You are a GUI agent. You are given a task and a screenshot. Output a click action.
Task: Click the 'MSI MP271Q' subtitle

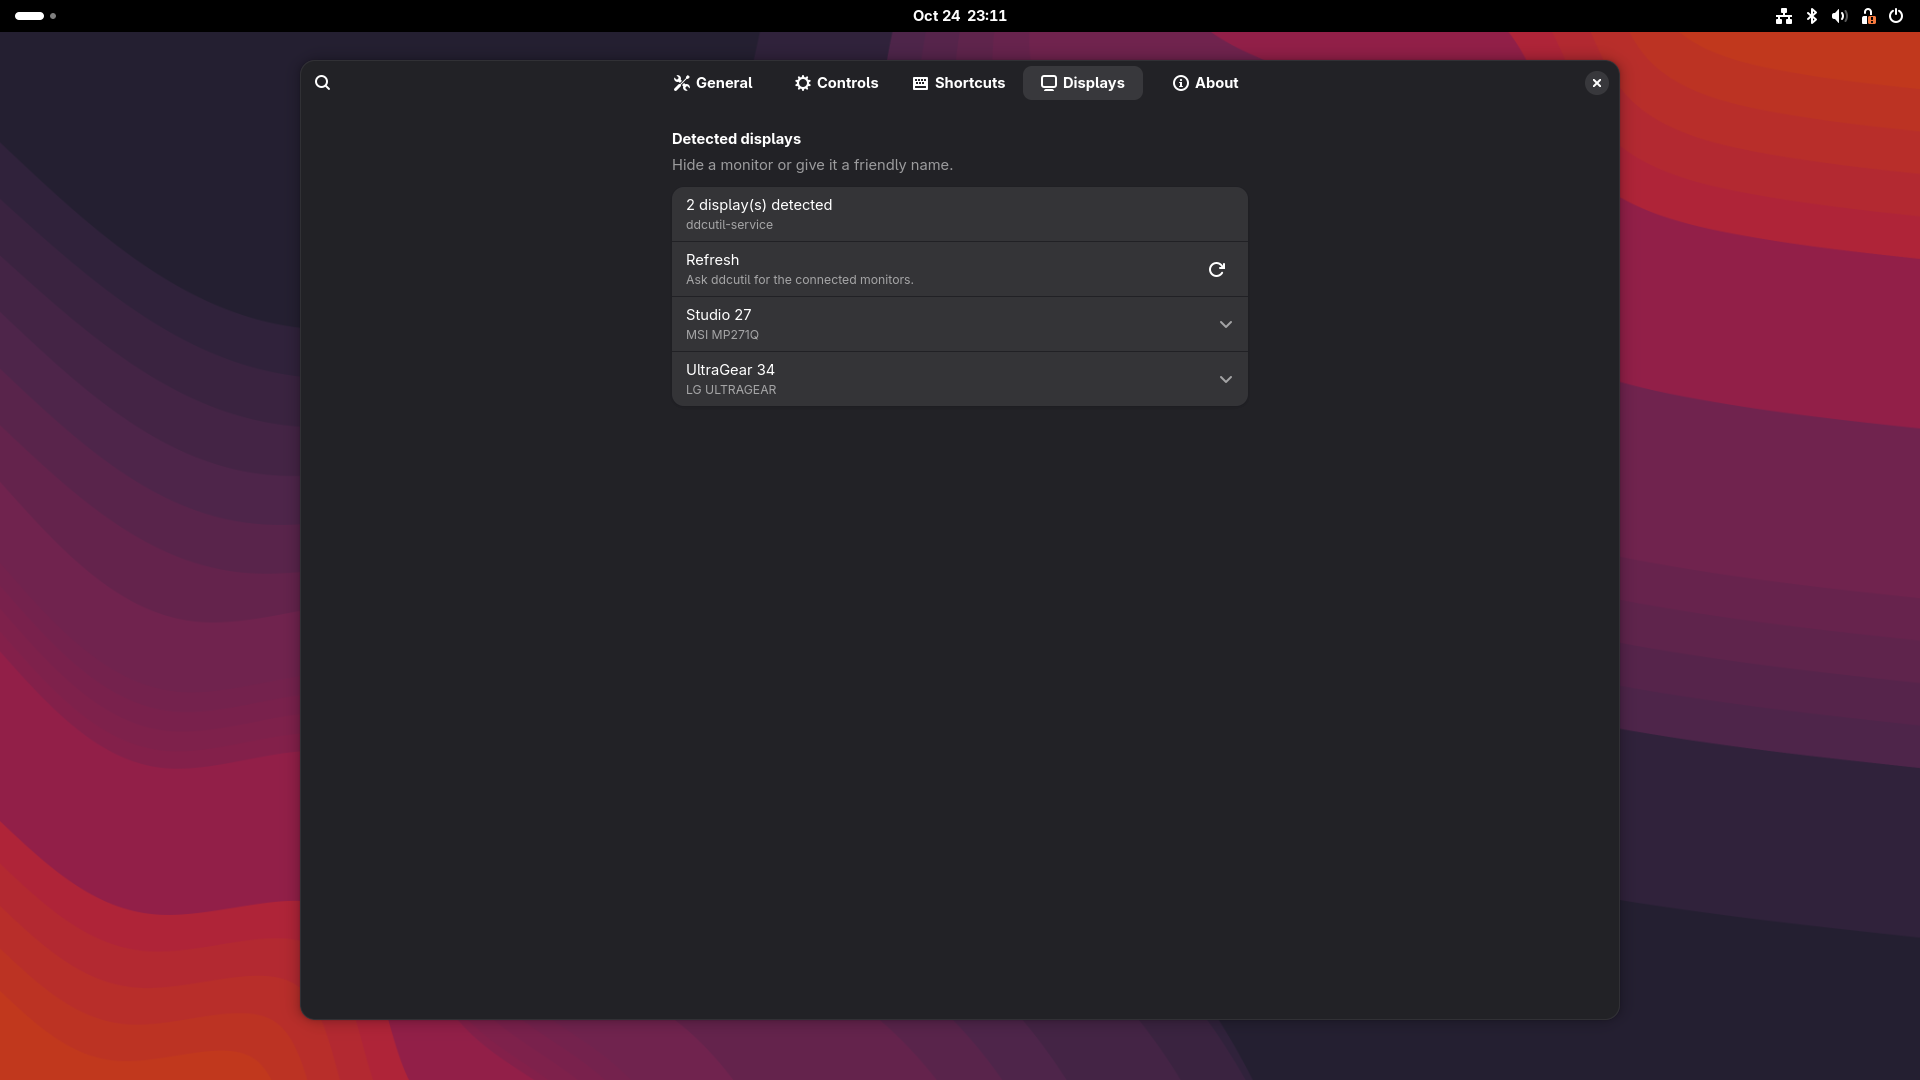point(722,335)
